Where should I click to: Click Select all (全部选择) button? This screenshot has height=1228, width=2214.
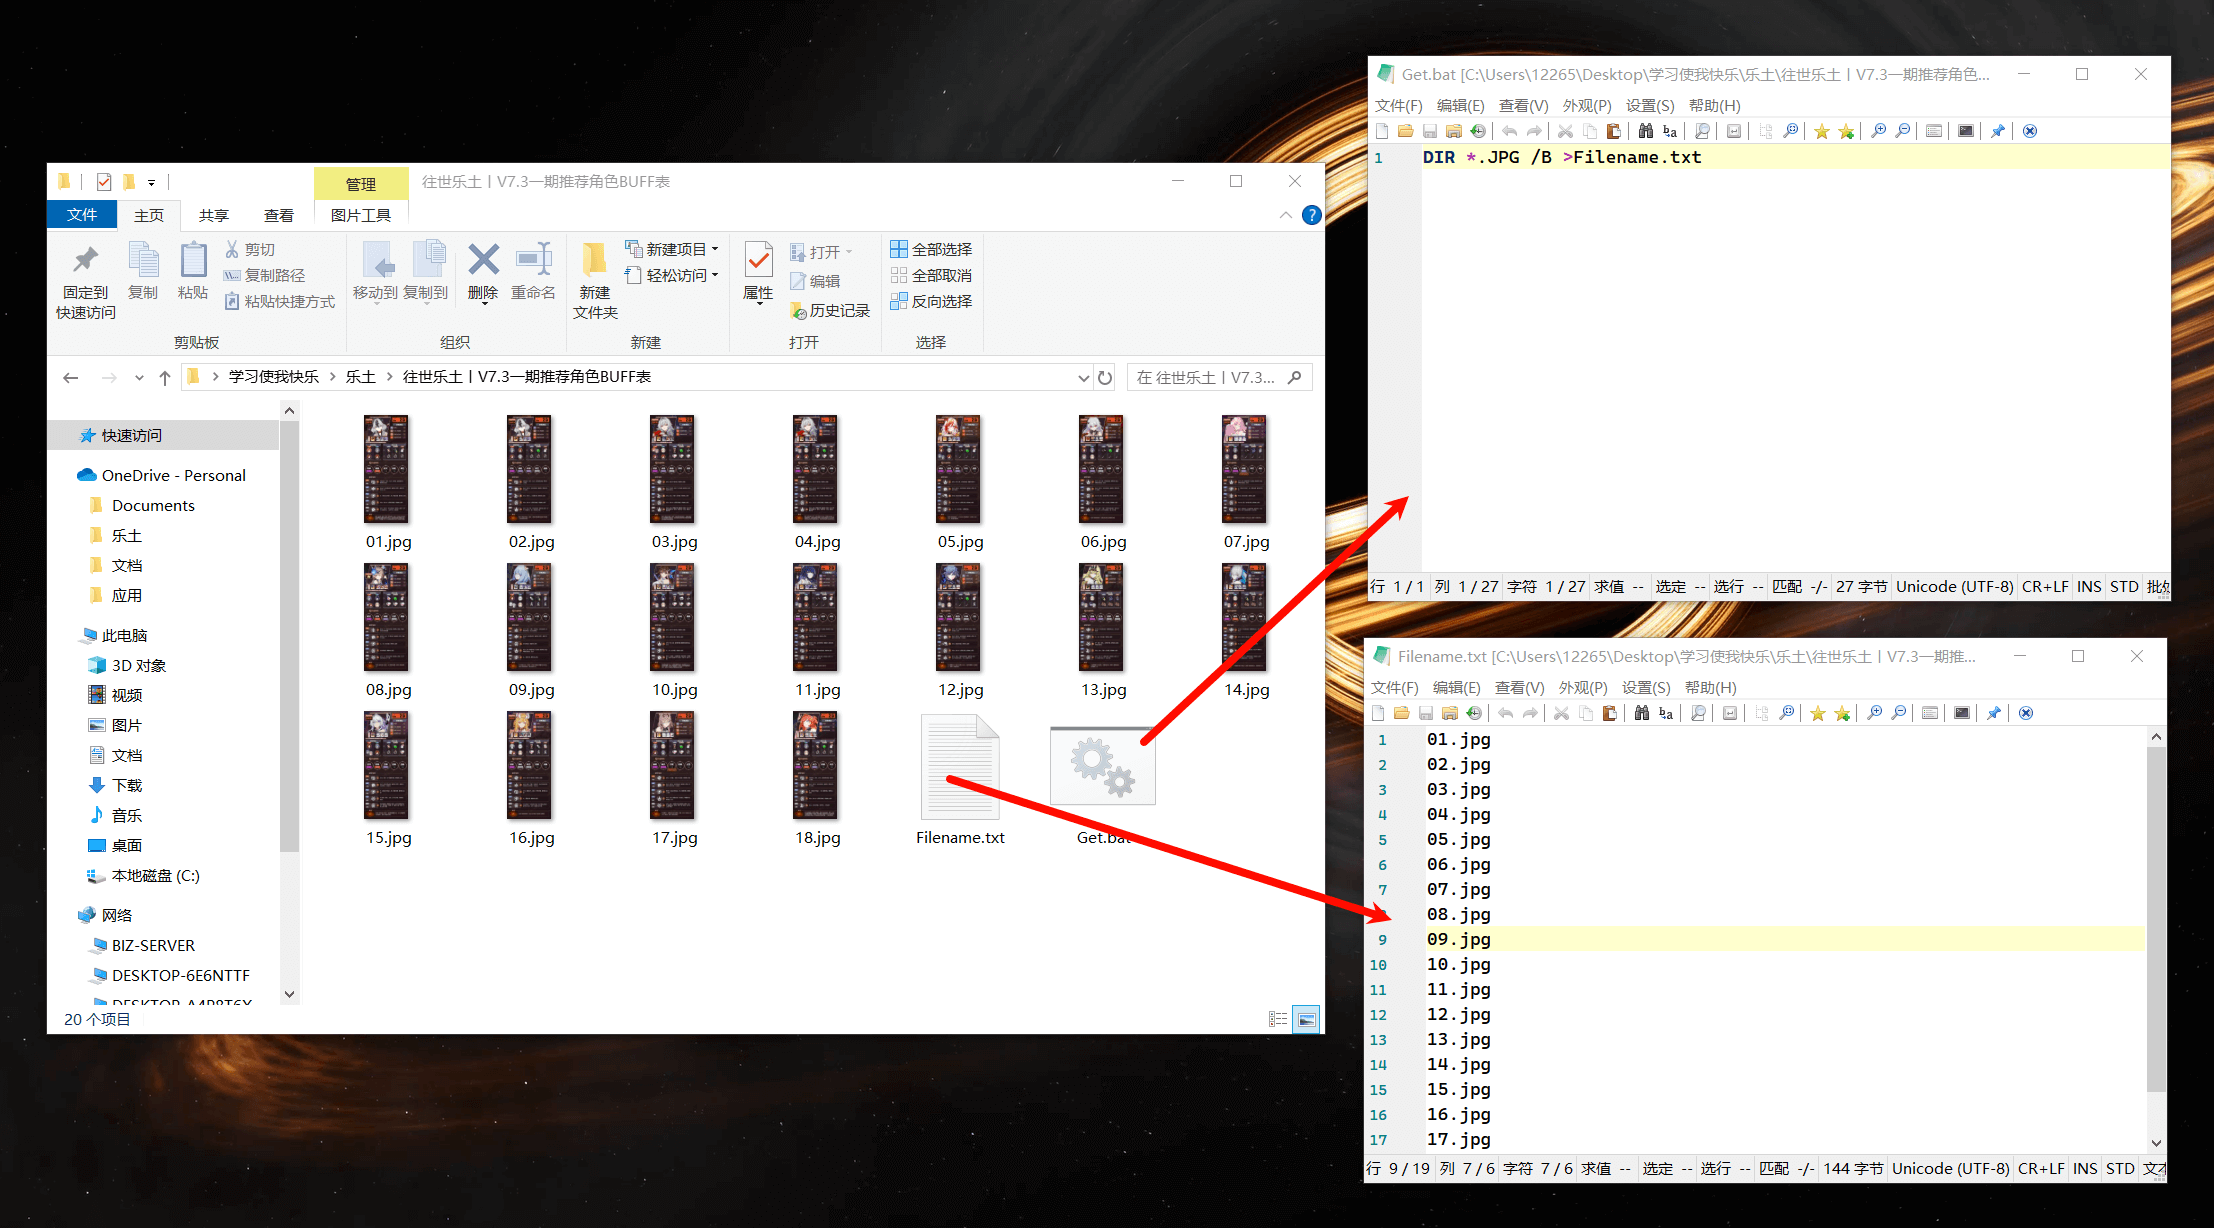(x=931, y=249)
